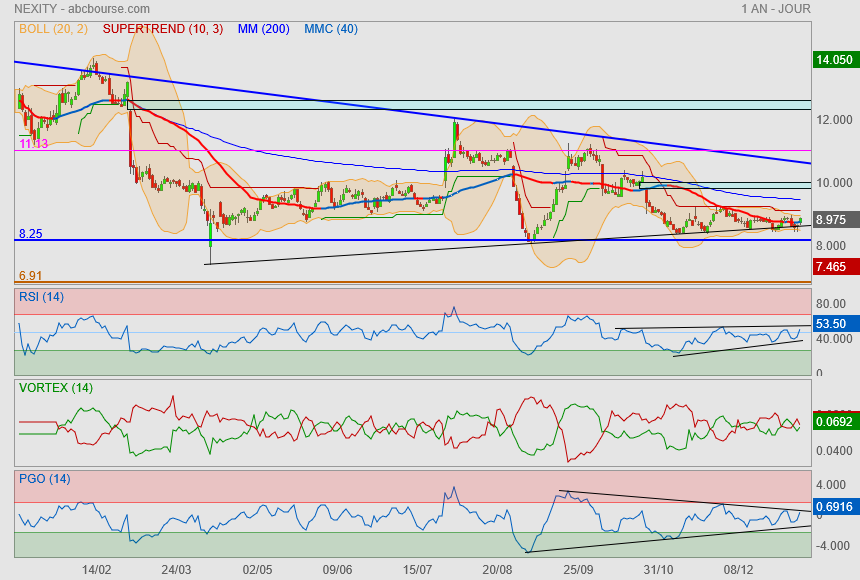Click the 1 AN - JOUR period label
Viewport: 860px width, 580px height.
pyautogui.click(x=776, y=9)
